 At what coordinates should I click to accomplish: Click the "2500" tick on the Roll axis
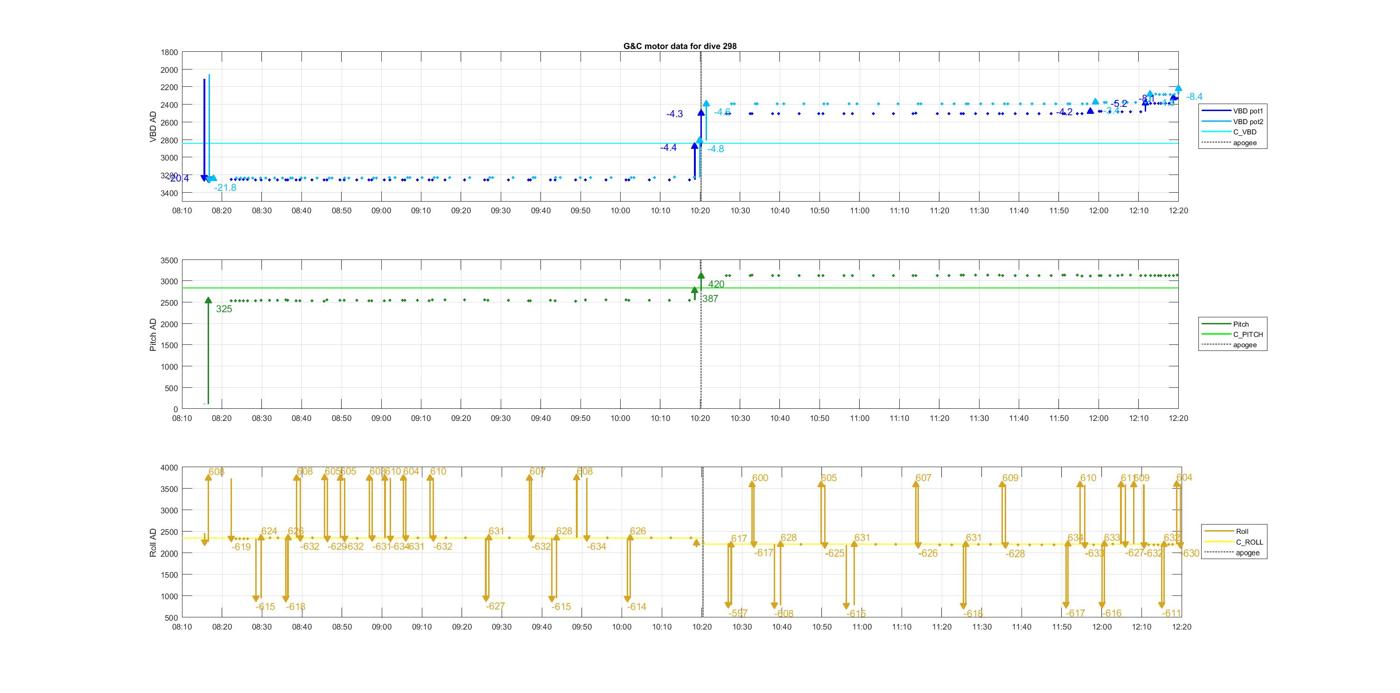pyautogui.click(x=169, y=531)
